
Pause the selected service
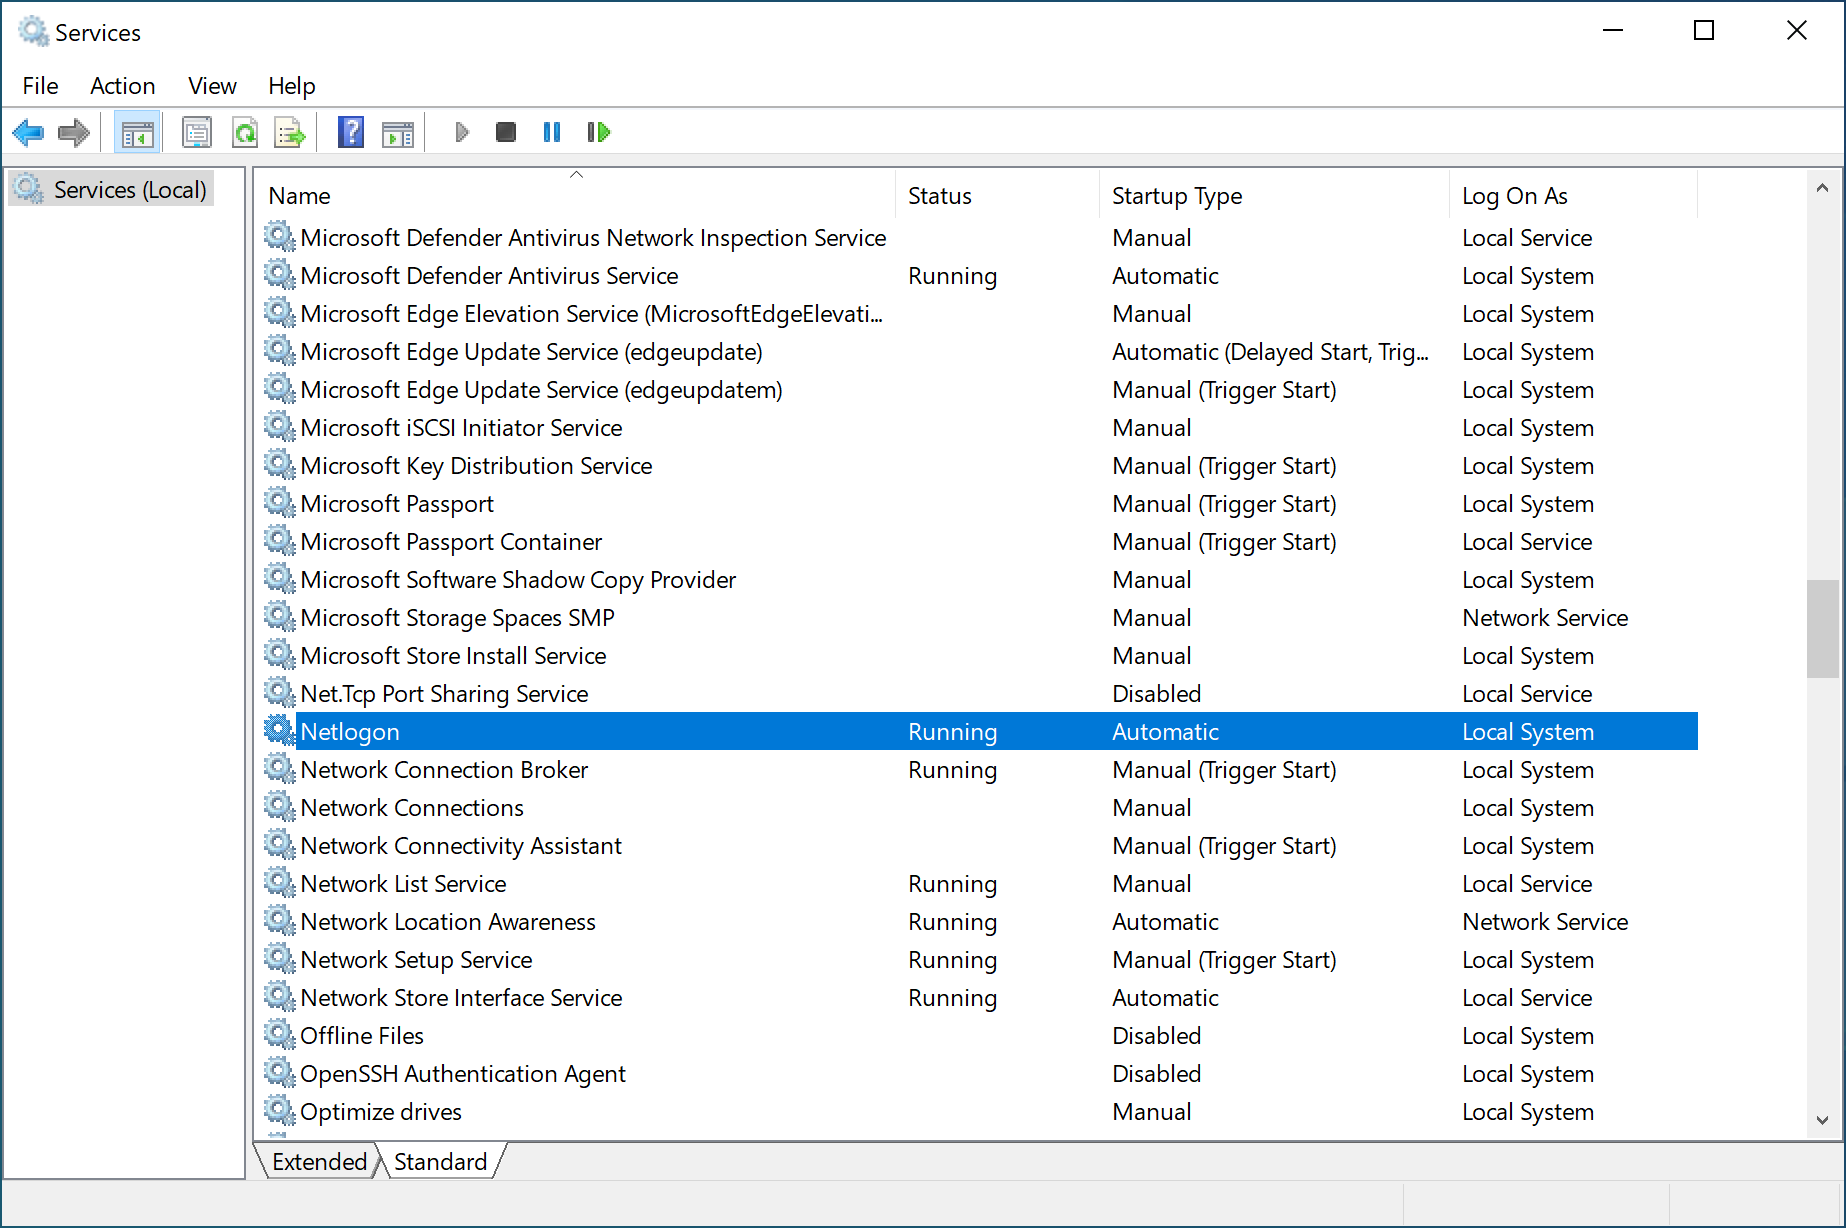[x=552, y=132]
